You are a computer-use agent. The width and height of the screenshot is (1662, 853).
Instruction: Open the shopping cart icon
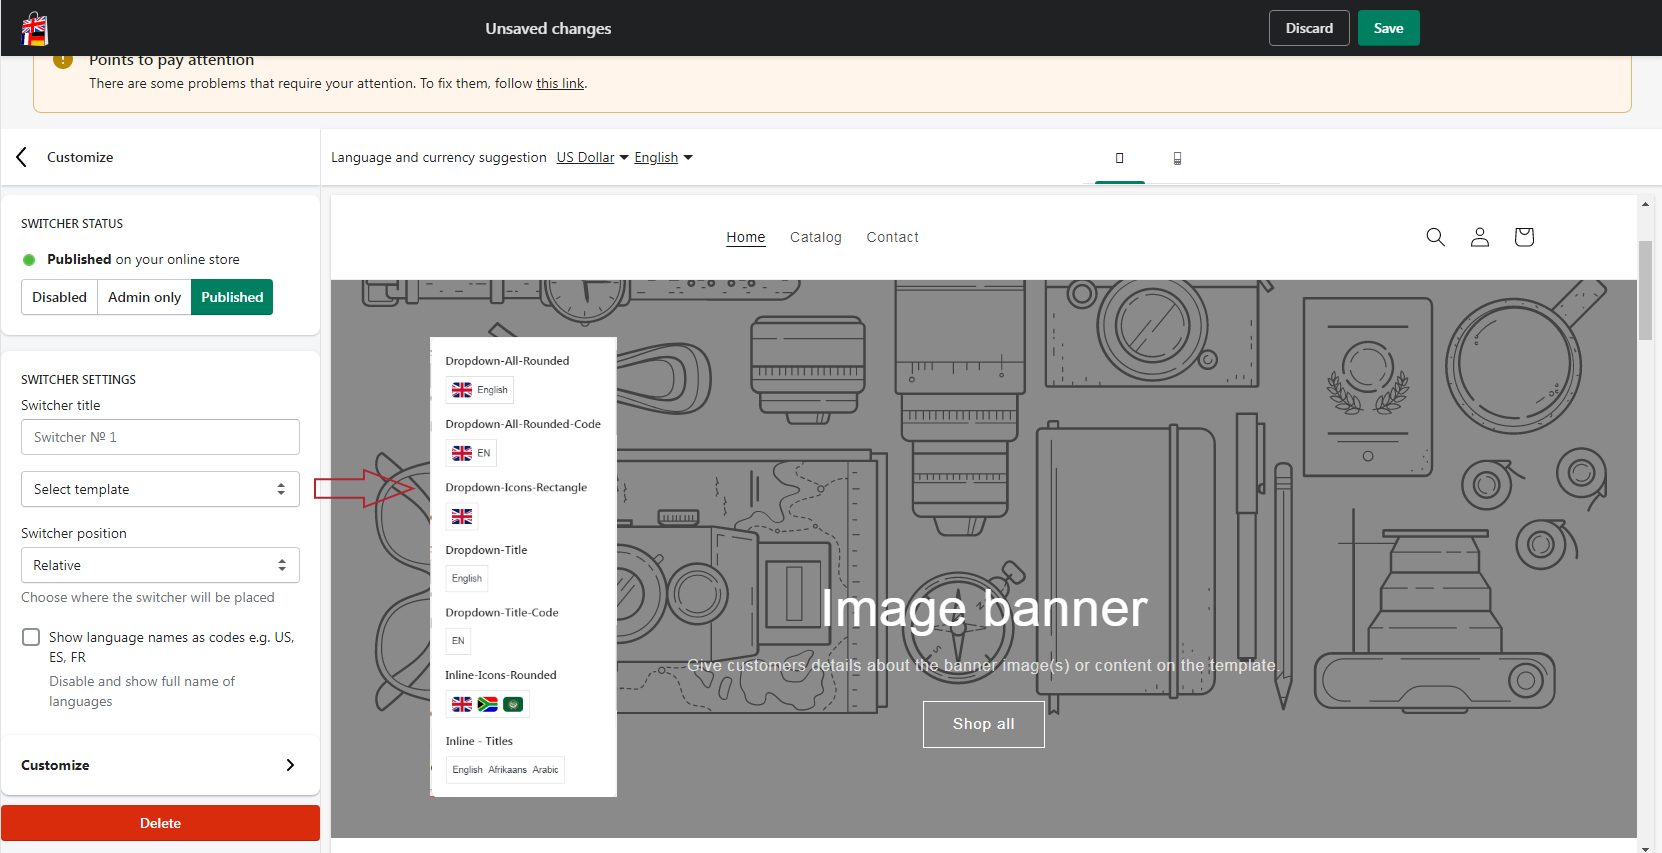point(1524,237)
